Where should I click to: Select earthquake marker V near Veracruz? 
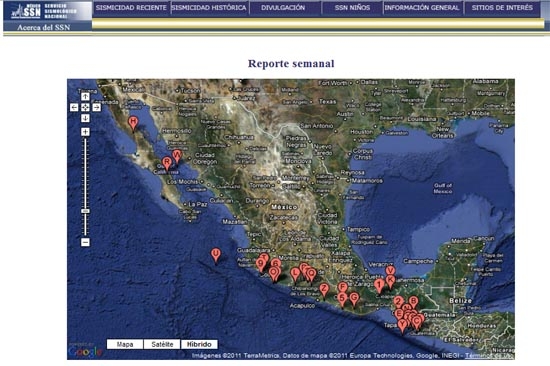click(x=390, y=271)
